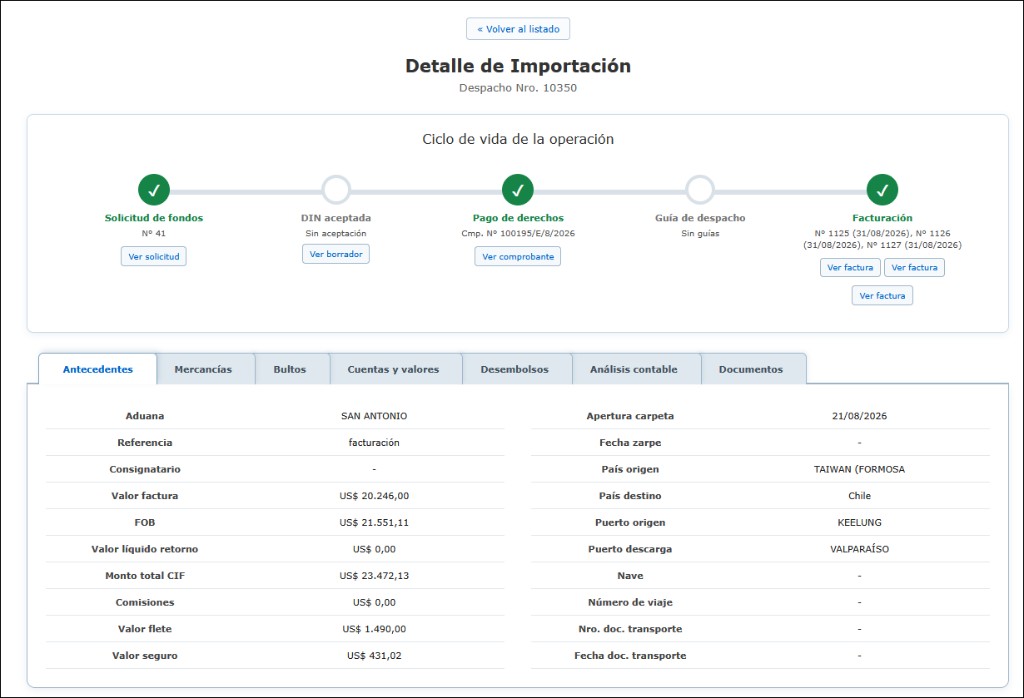Click the facturación referencia value
This screenshot has width=1024, height=698.
coord(374,443)
